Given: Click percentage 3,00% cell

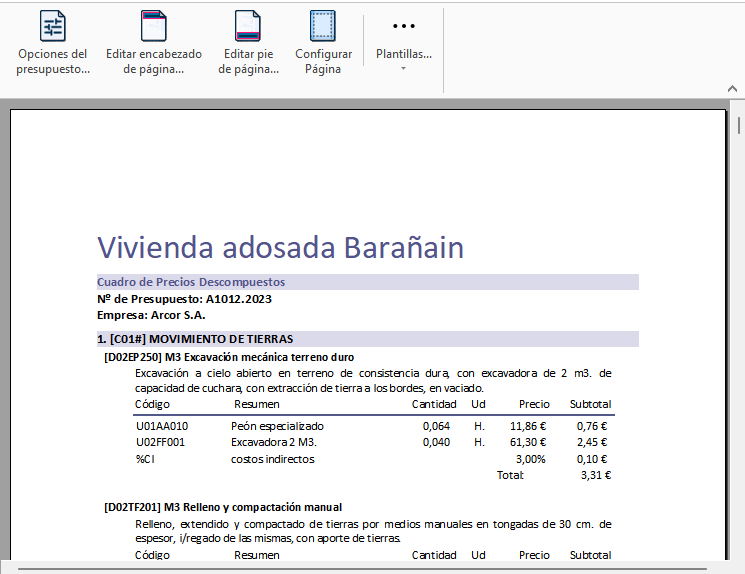Looking at the screenshot, I should [531, 459].
